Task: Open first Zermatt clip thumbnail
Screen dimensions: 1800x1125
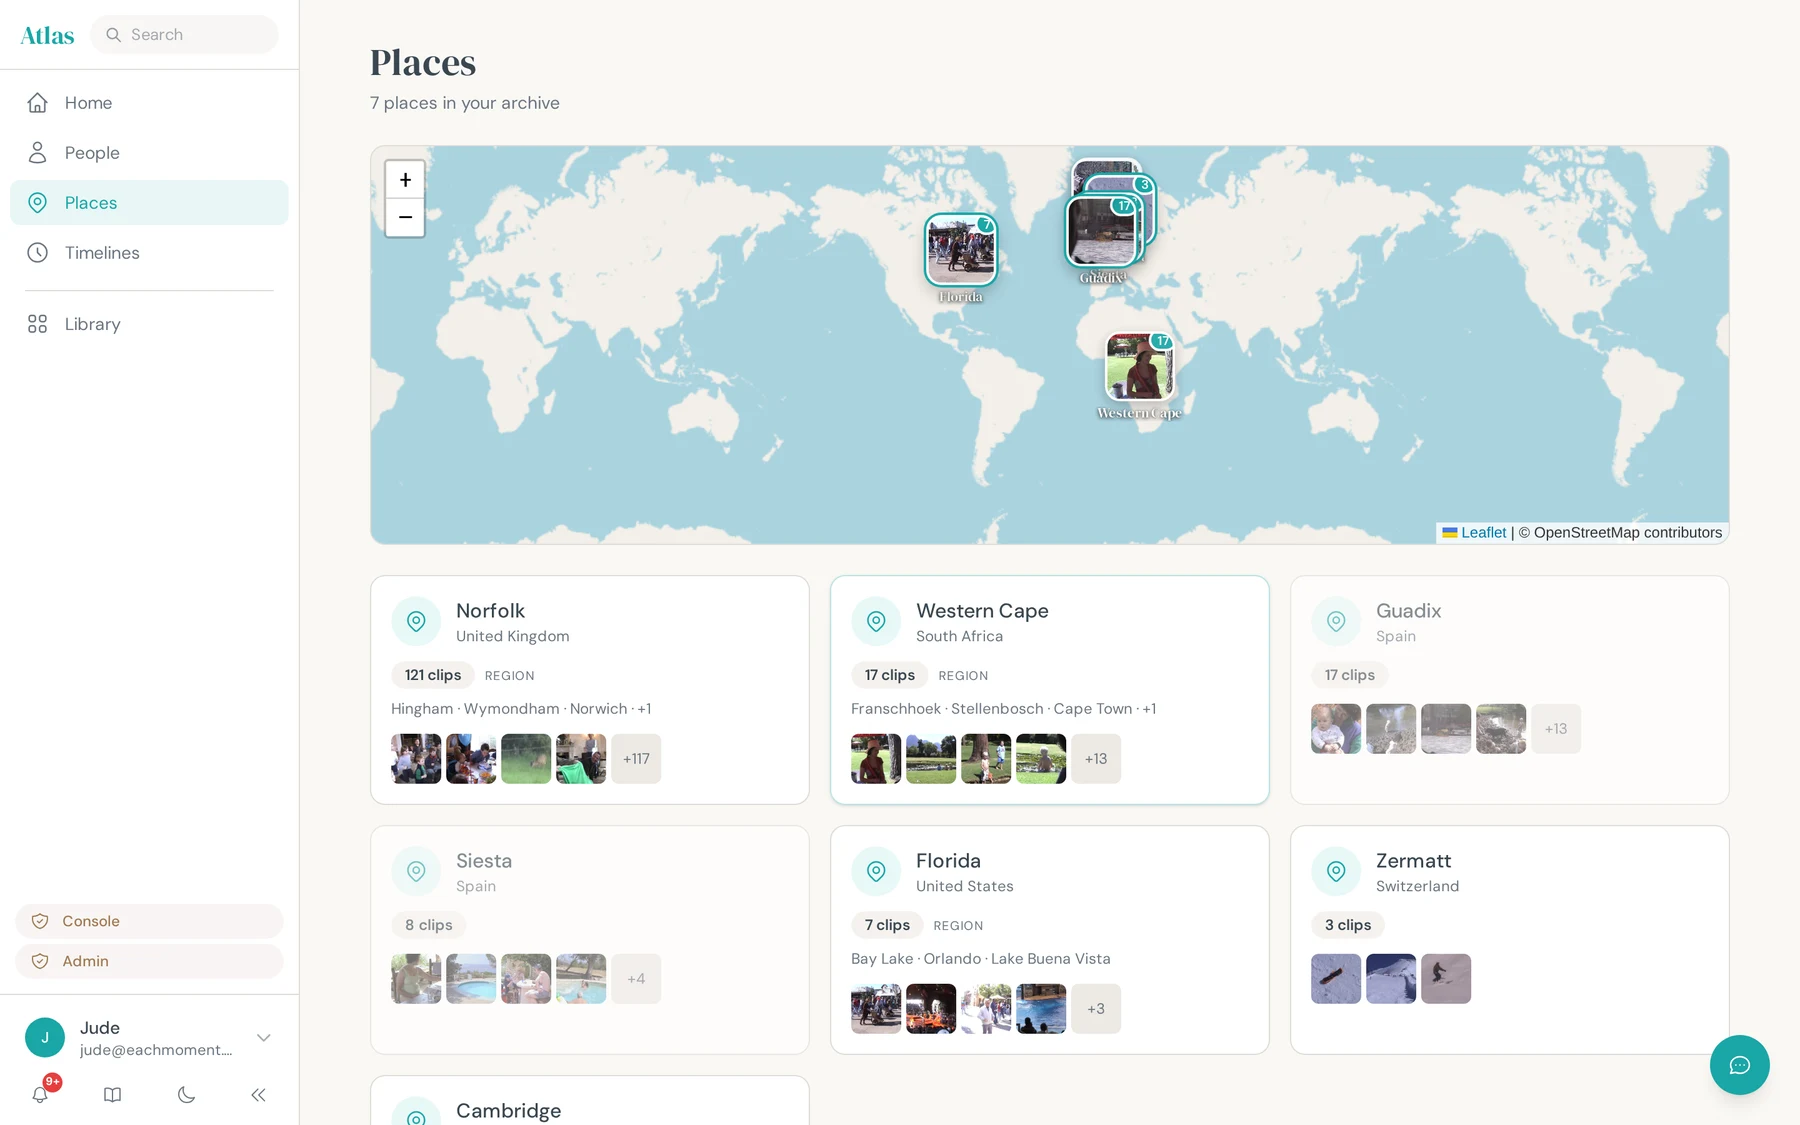Action: coord(1336,979)
